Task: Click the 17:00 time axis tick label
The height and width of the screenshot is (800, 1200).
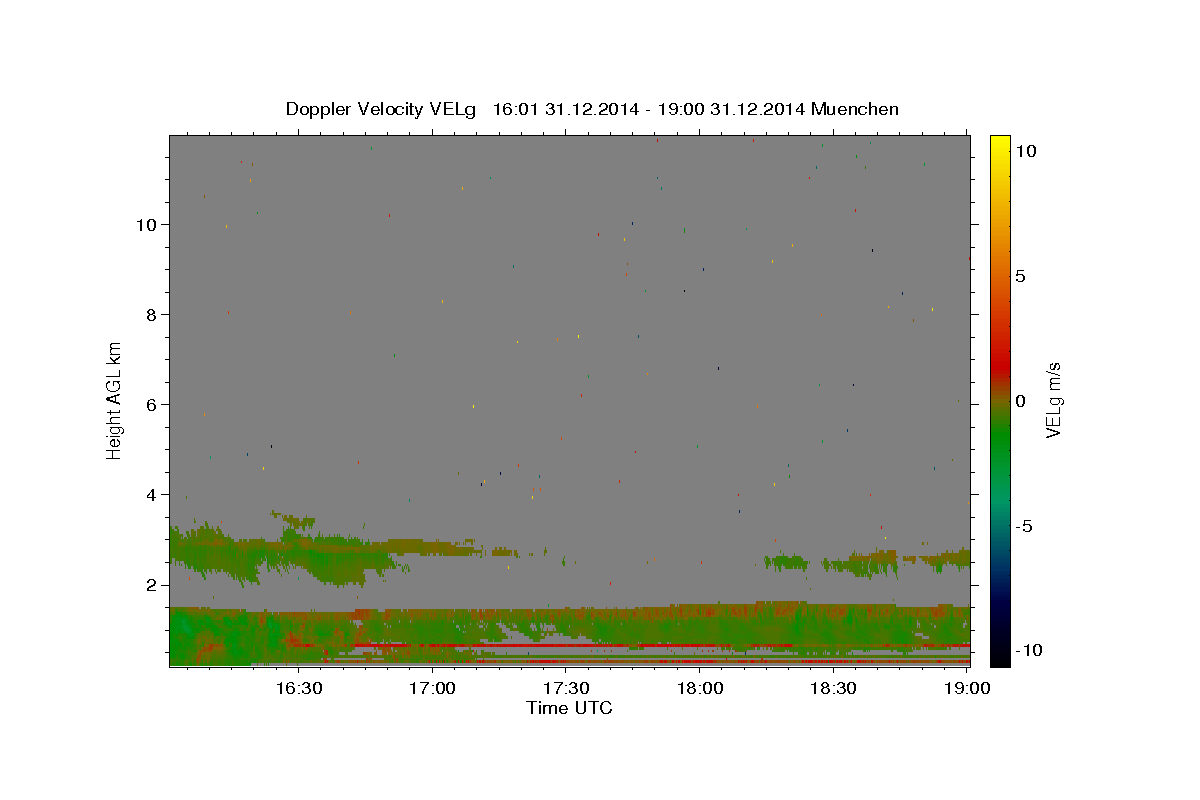Action: tap(433, 689)
